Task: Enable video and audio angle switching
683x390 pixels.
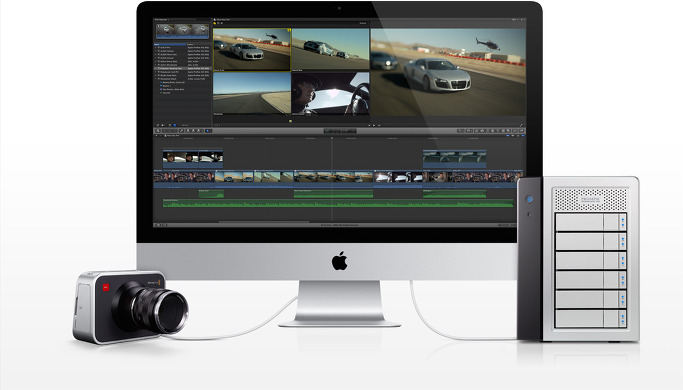Action: pyautogui.click(x=215, y=23)
